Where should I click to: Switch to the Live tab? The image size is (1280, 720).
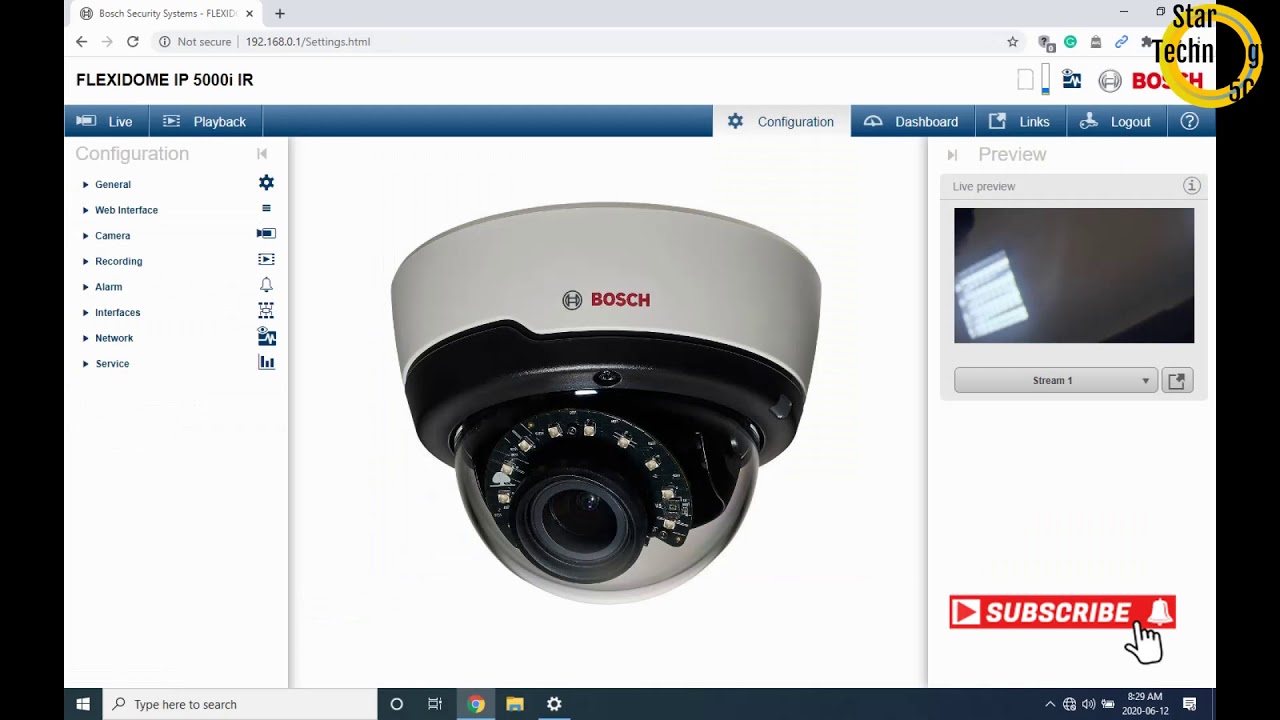point(107,122)
